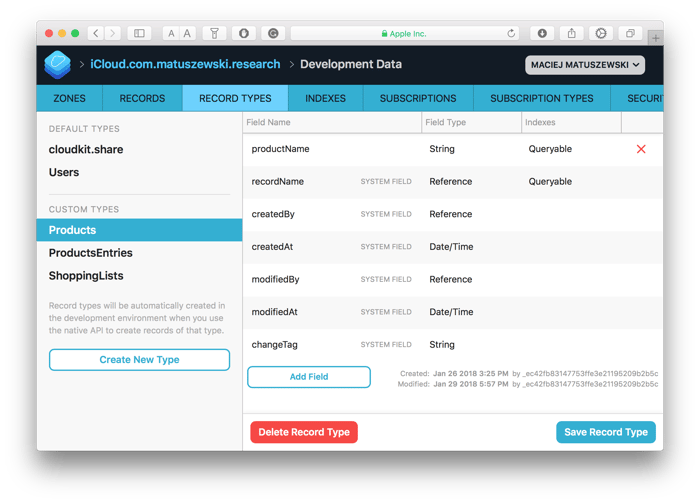Switch to the Zones tab
Image resolution: width=700 pixels, height=503 pixels.
coord(69,98)
